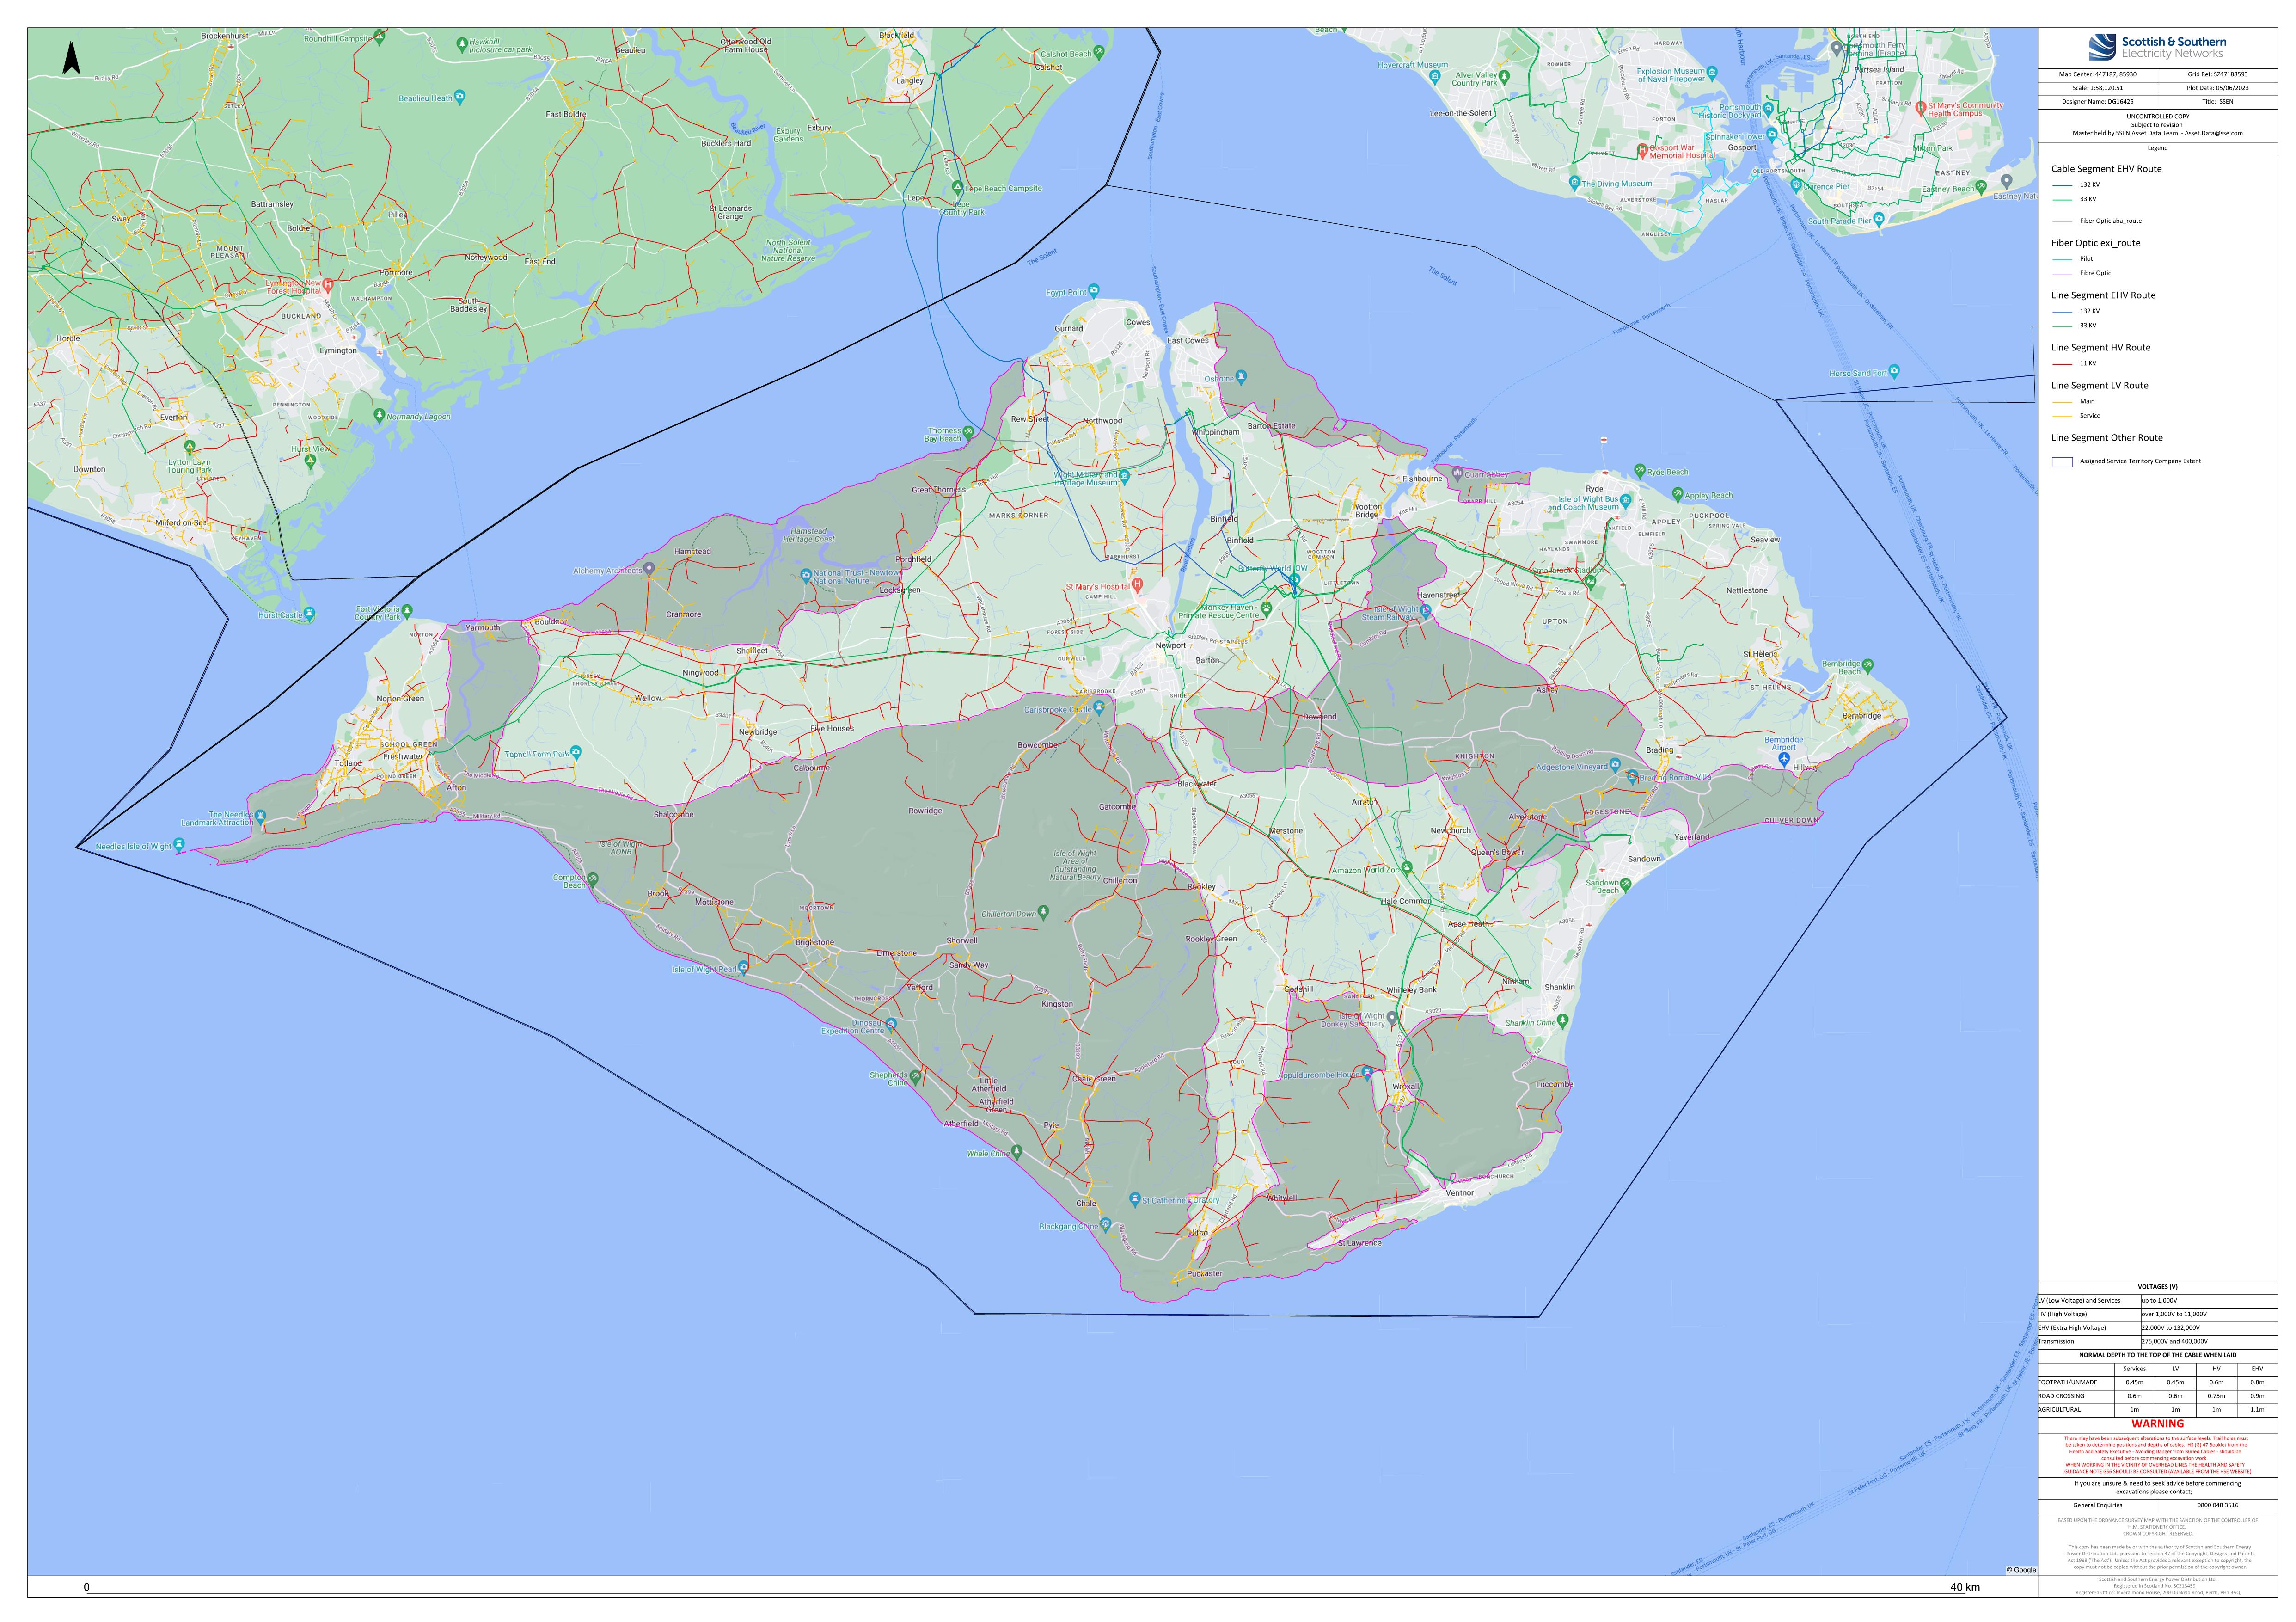Click the north arrow compass icon
This screenshot has height=1622, width=2296.
(x=71, y=58)
